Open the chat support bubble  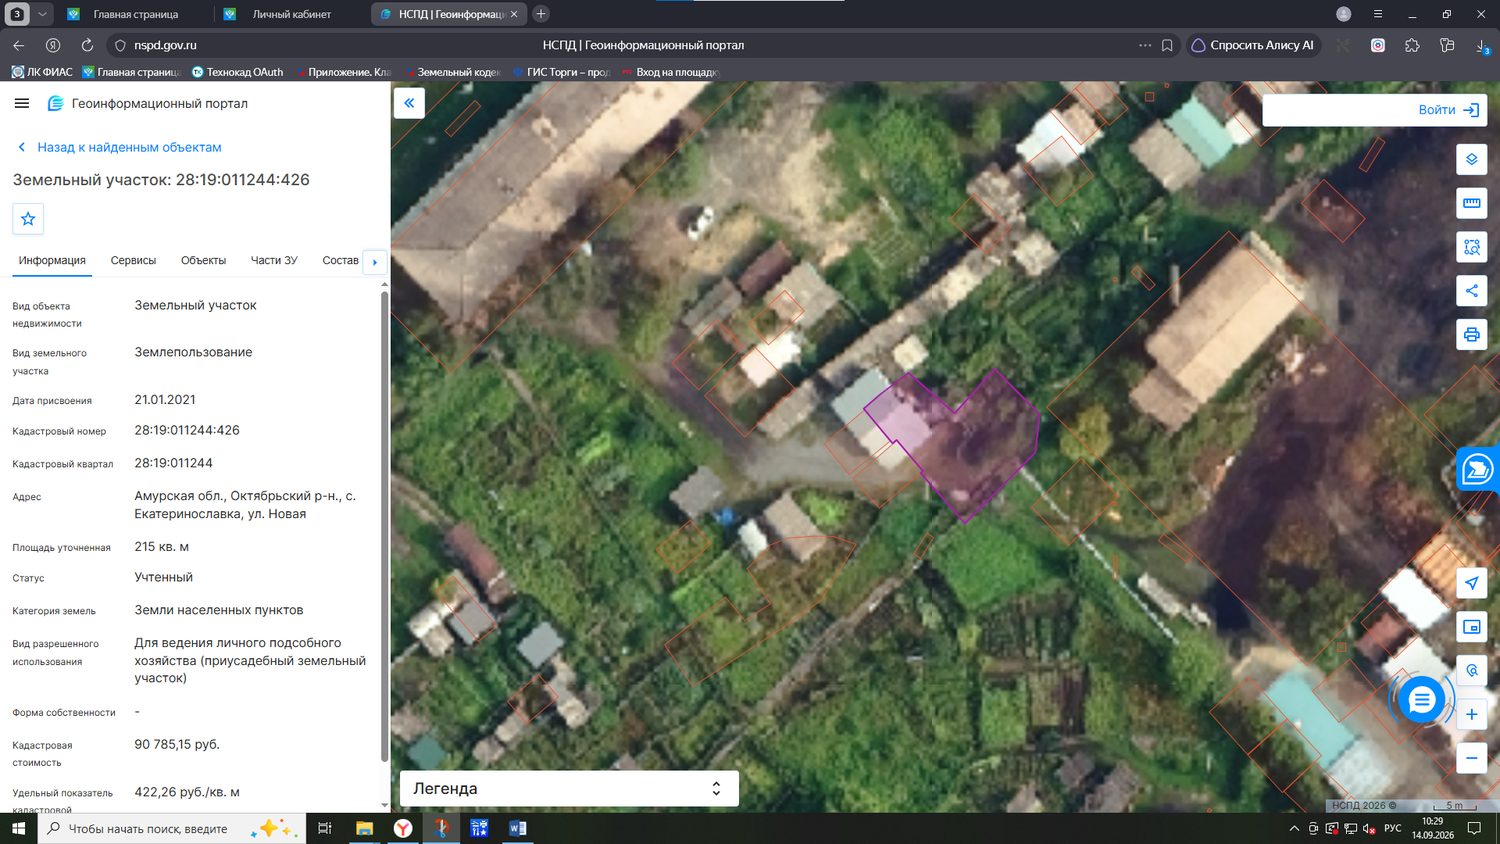point(1421,700)
